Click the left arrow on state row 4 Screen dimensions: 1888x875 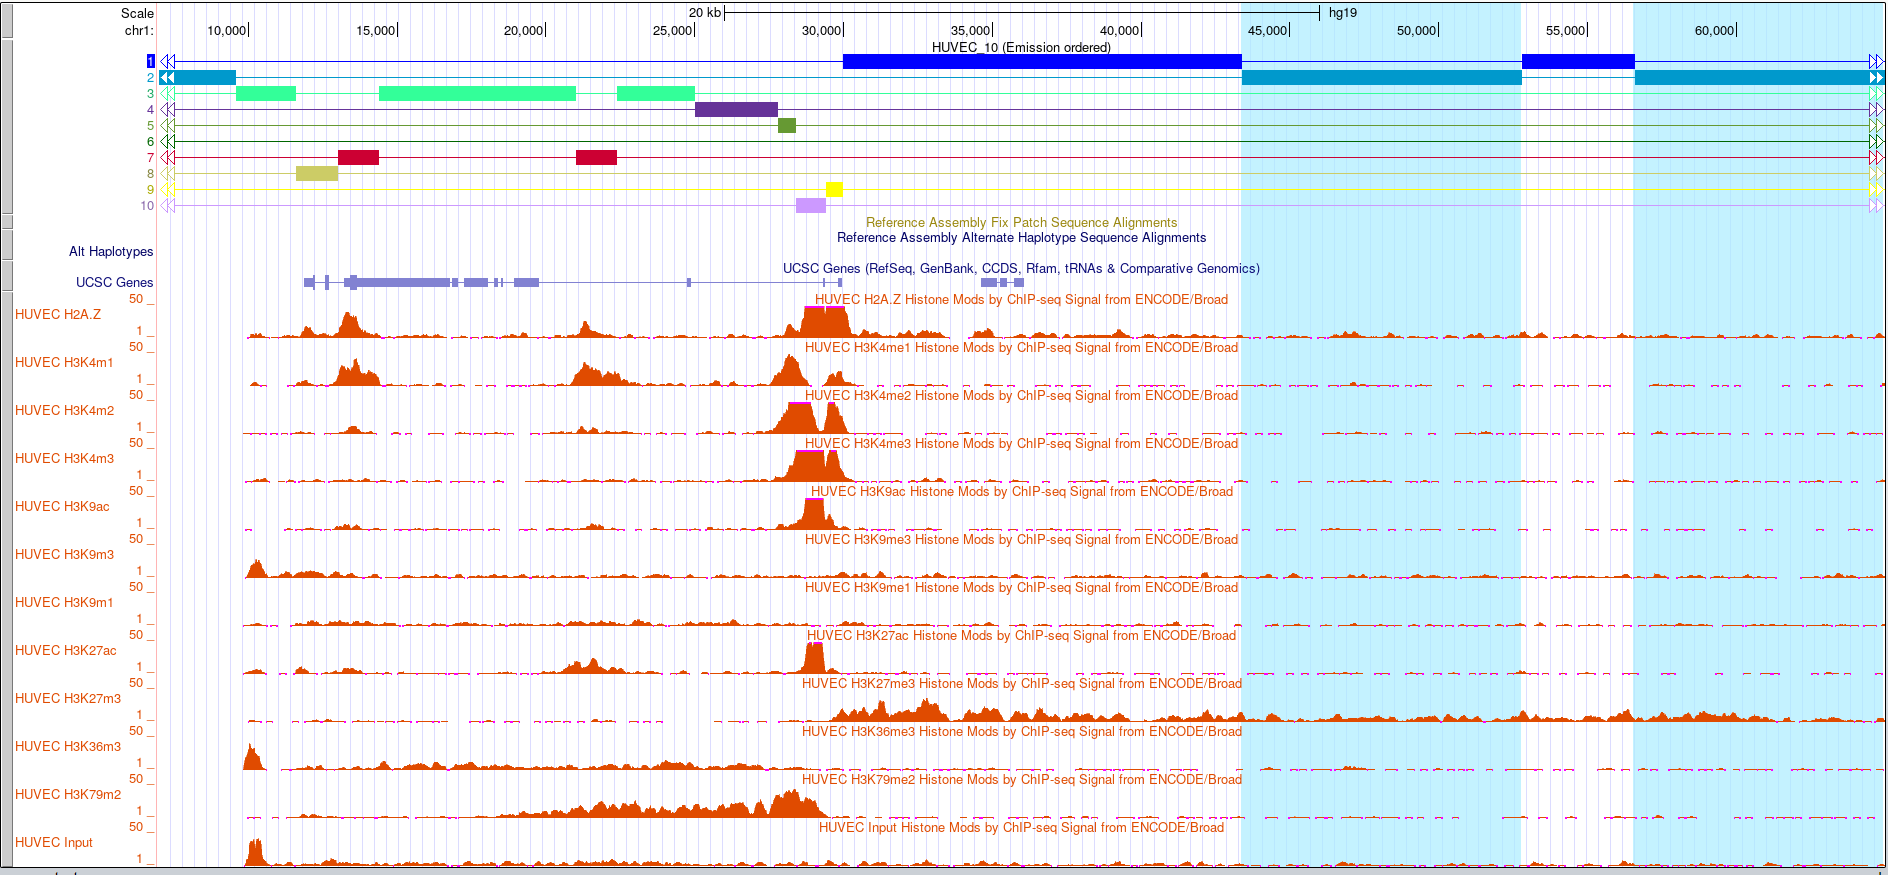click(x=168, y=110)
